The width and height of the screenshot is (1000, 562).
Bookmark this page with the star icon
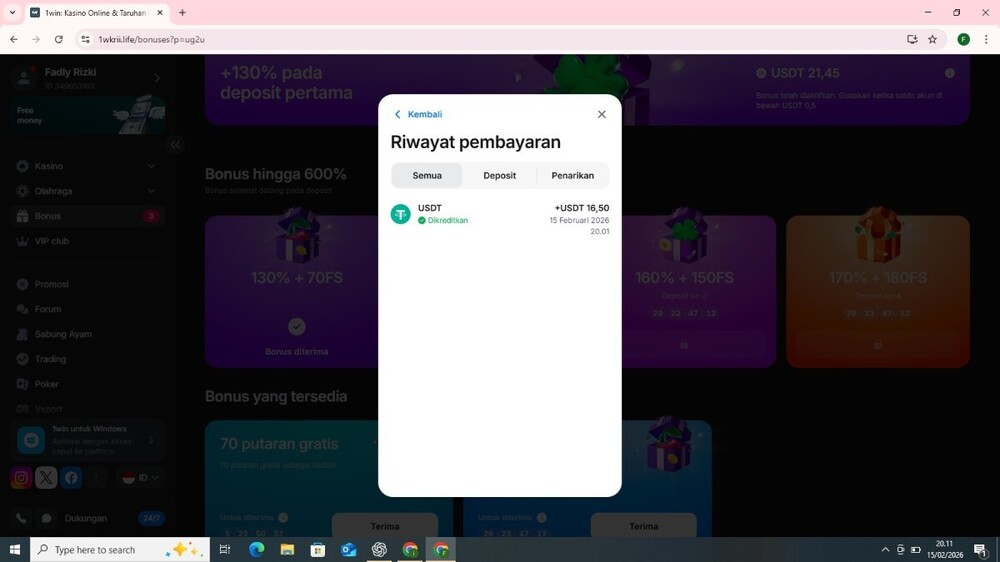(932, 39)
